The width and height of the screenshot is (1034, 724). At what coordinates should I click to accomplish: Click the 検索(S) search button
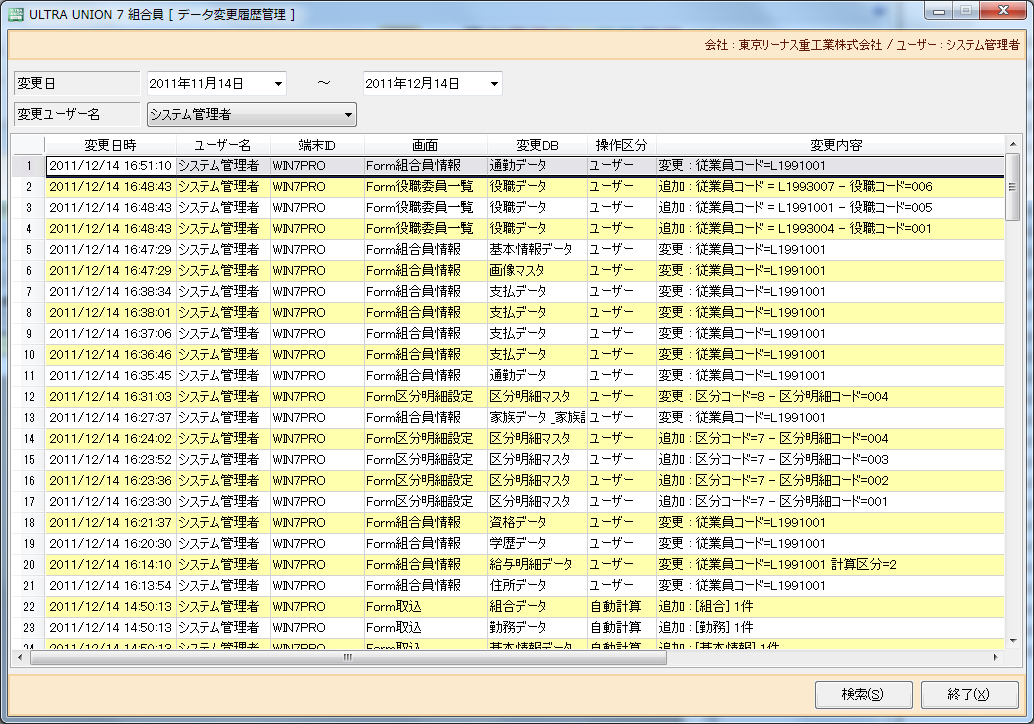coord(862,694)
